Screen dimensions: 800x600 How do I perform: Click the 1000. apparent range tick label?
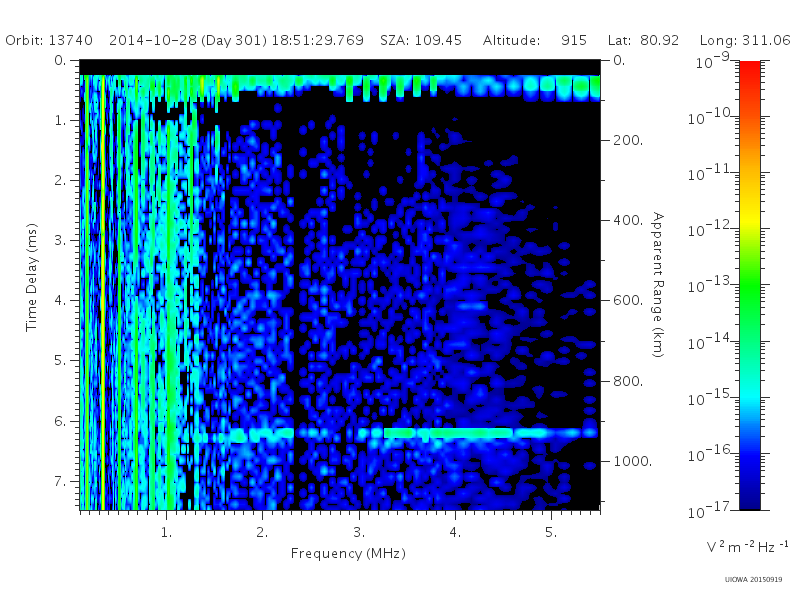(633, 461)
